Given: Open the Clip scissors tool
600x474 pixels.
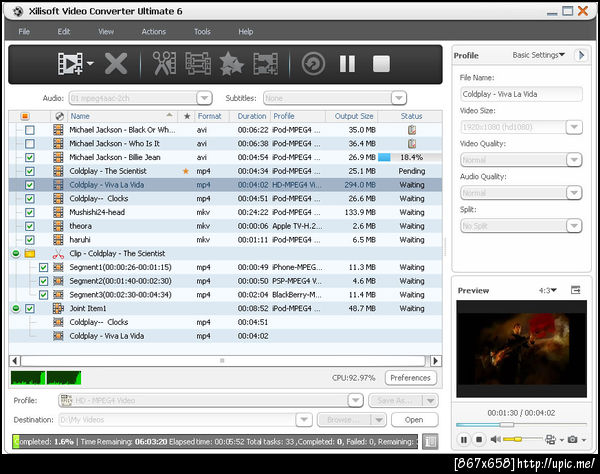Looking at the screenshot, I should pyautogui.click(x=165, y=64).
